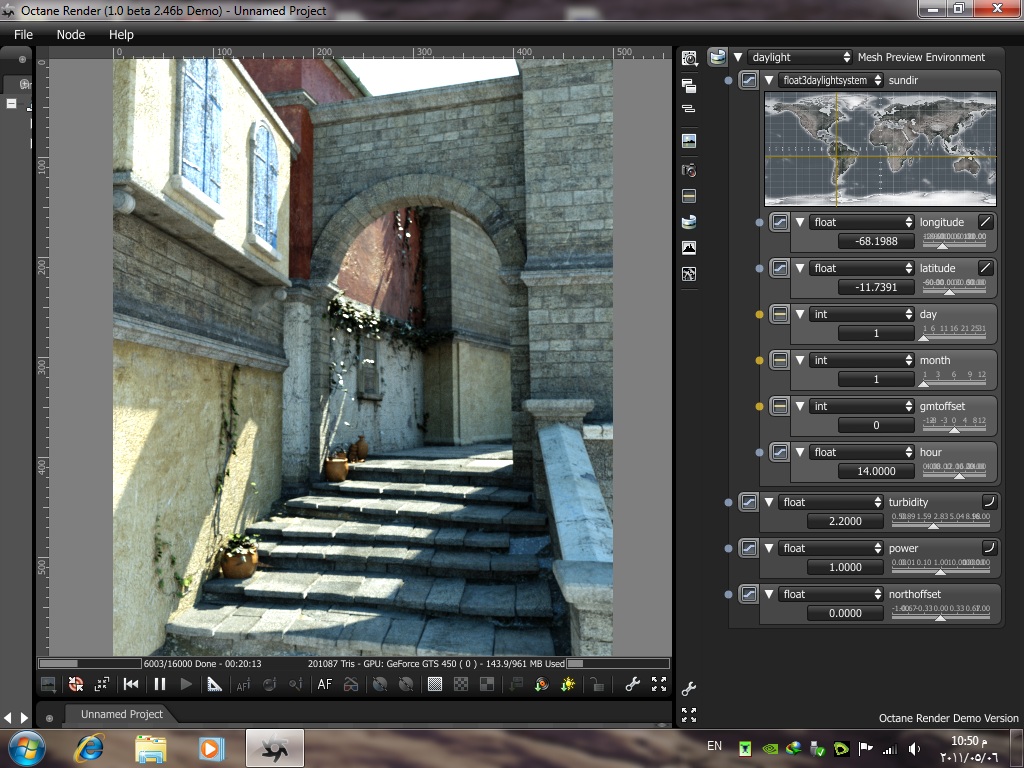Viewport: 1024px width, 768px height.
Task: Select the triangle ruler tool
Action: pos(214,684)
